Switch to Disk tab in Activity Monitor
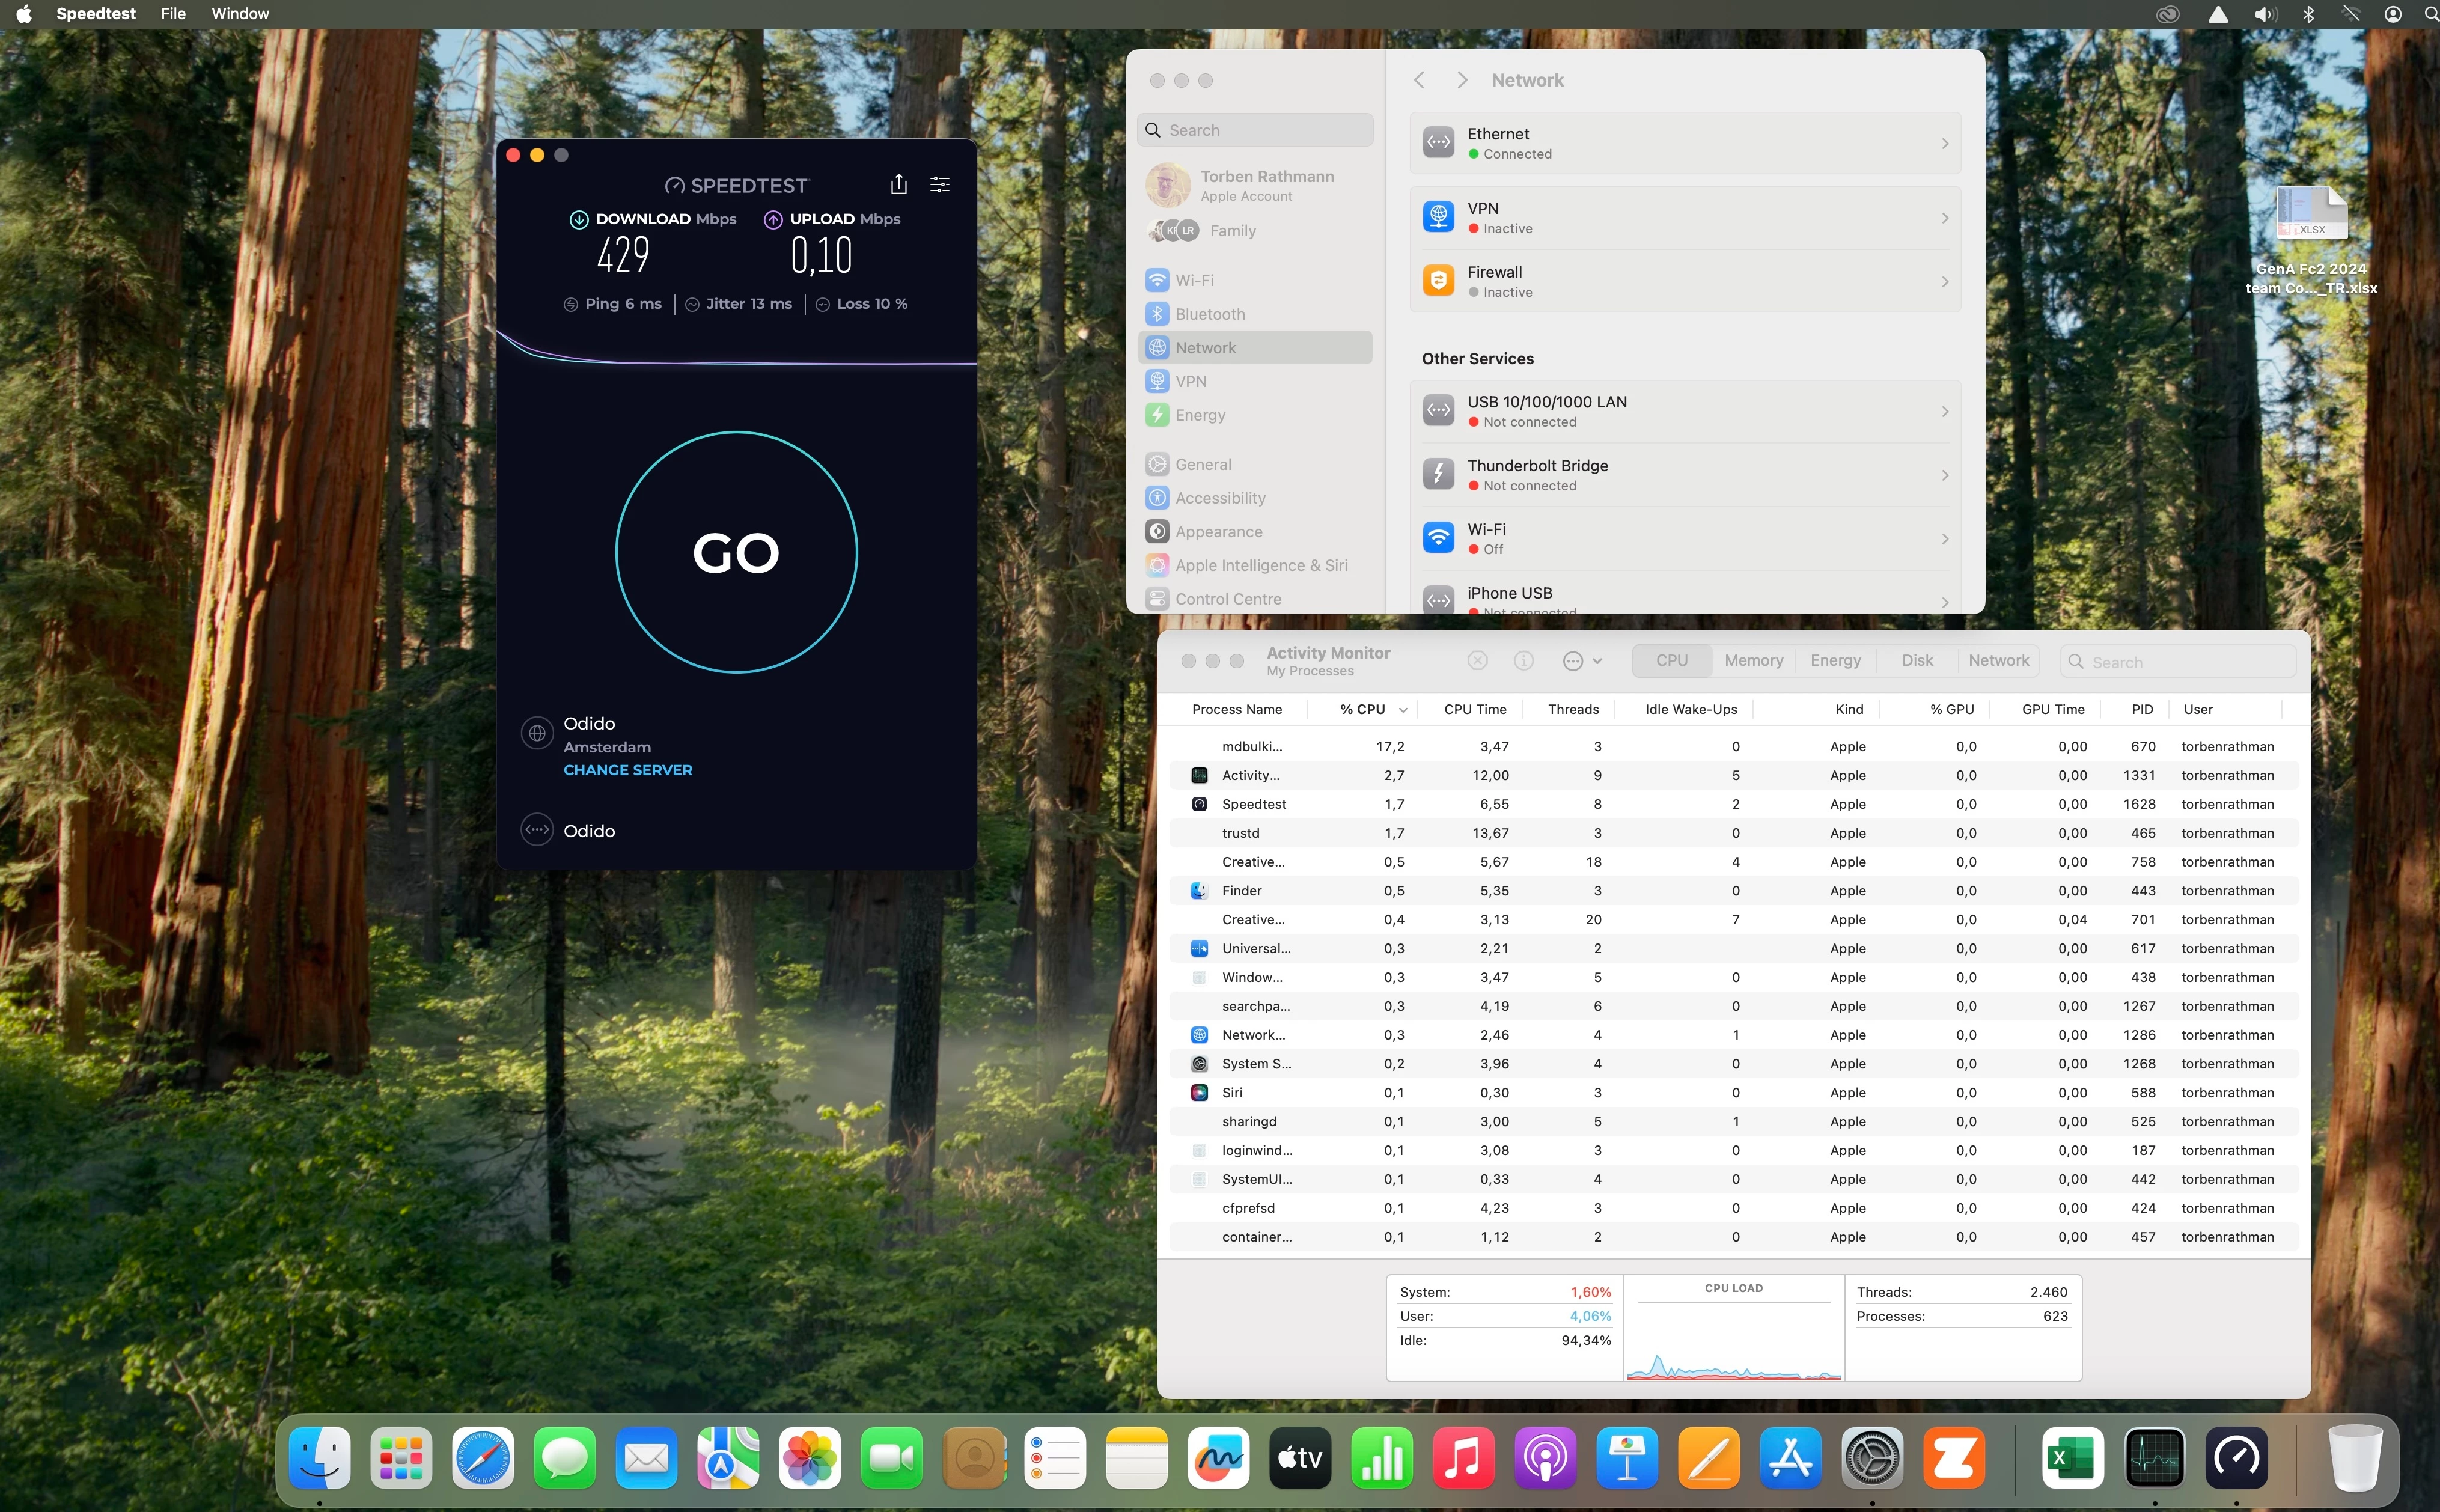Image resolution: width=2440 pixels, height=1512 pixels. (x=1917, y=660)
